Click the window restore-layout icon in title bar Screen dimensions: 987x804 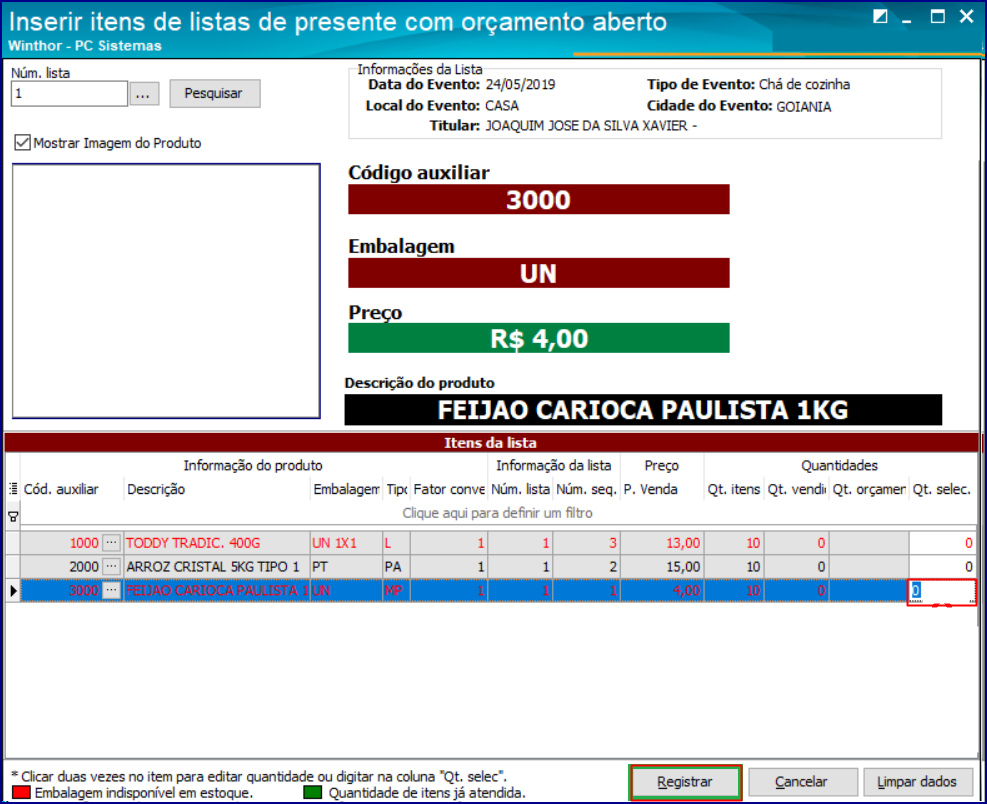(x=880, y=16)
